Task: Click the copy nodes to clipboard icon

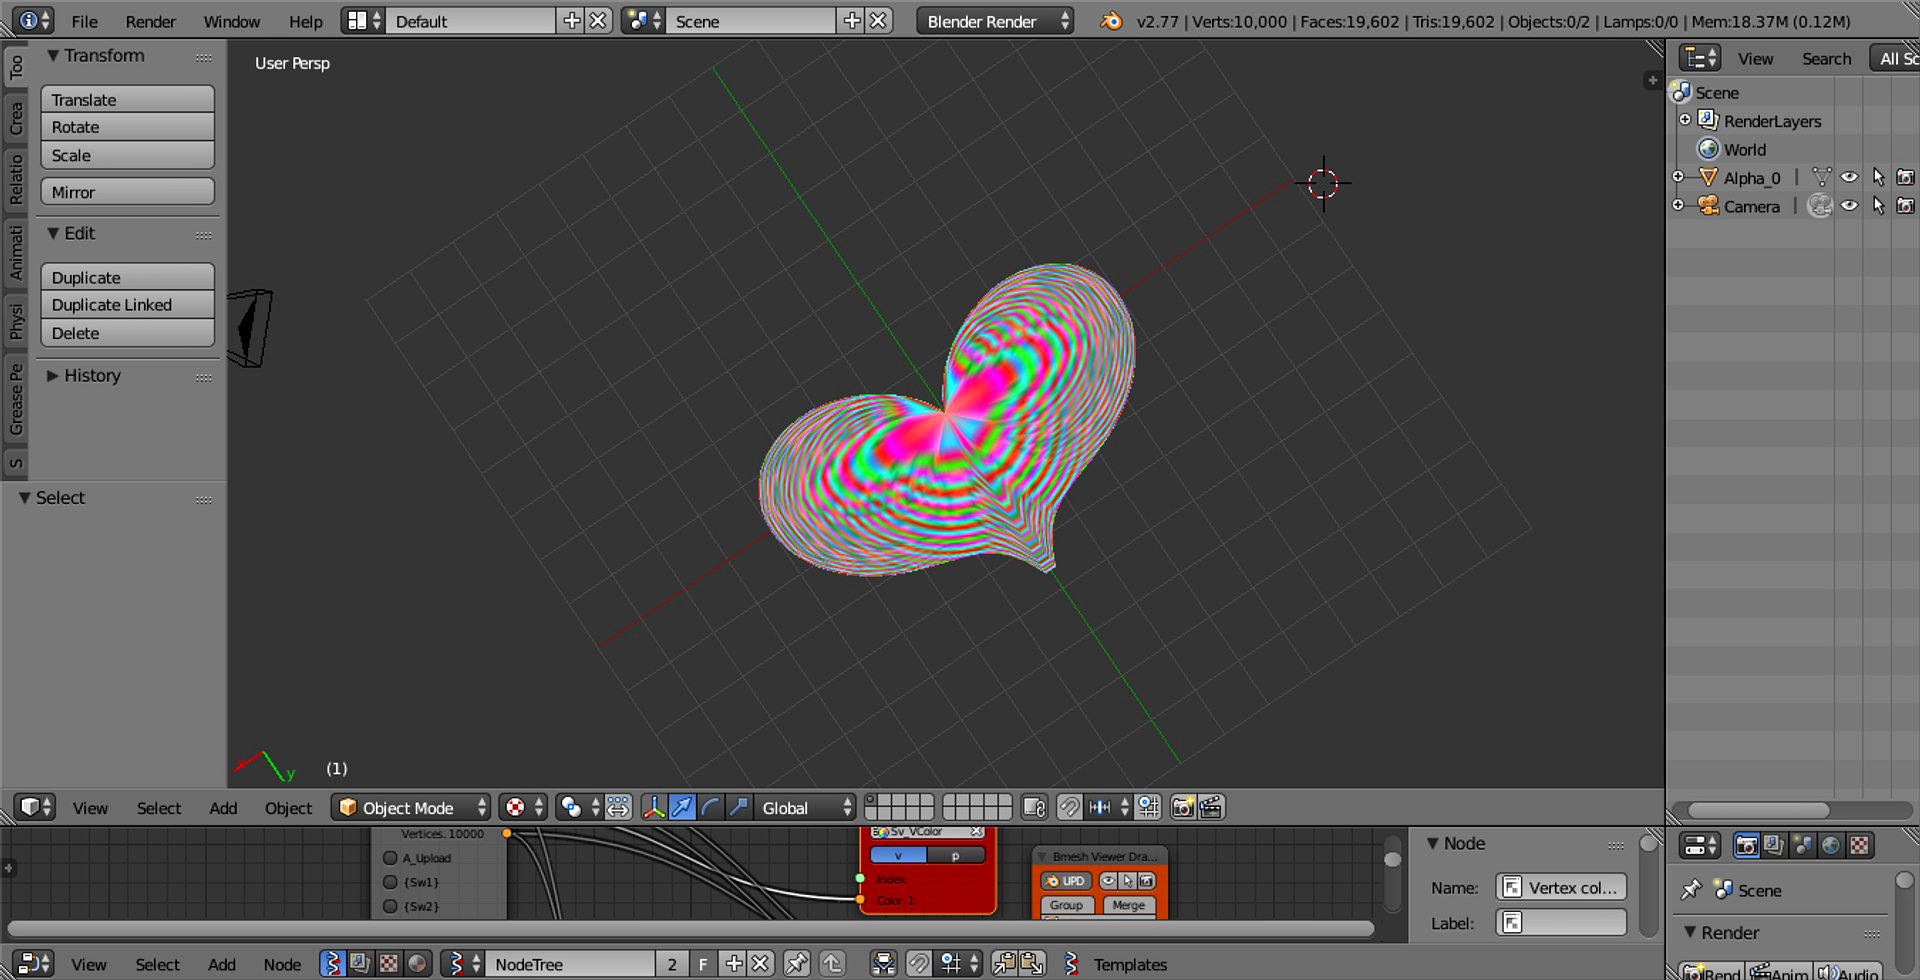Action: 1005,964
